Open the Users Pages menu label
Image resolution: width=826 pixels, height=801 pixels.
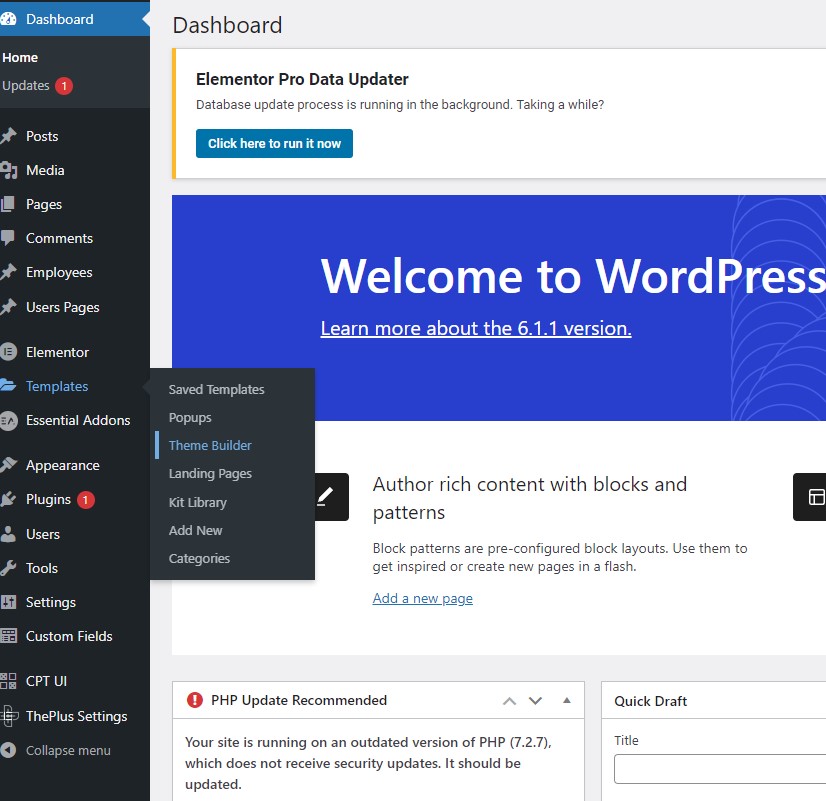click(63, 307)
